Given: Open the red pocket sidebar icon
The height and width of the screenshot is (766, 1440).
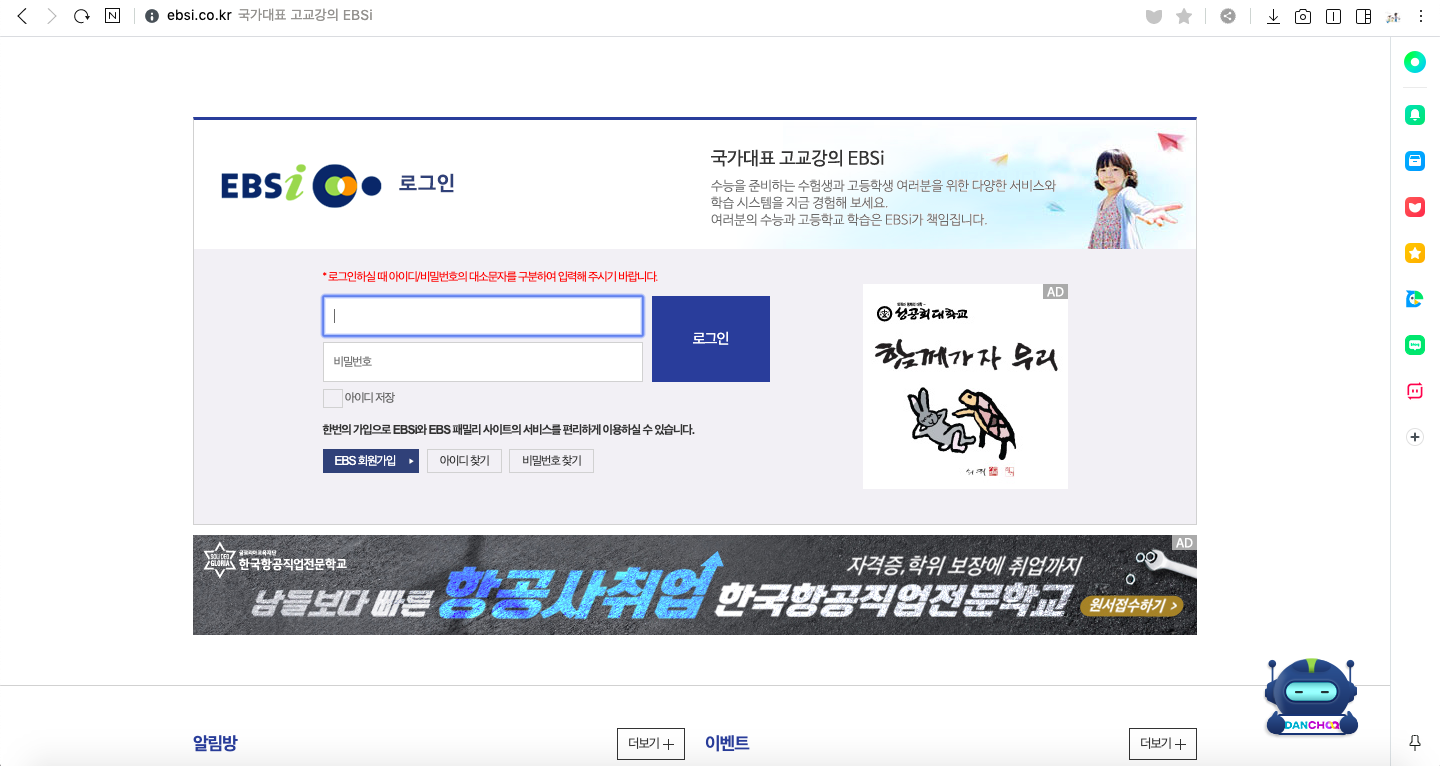Looking at the screenshot, I should [1415, 207].
